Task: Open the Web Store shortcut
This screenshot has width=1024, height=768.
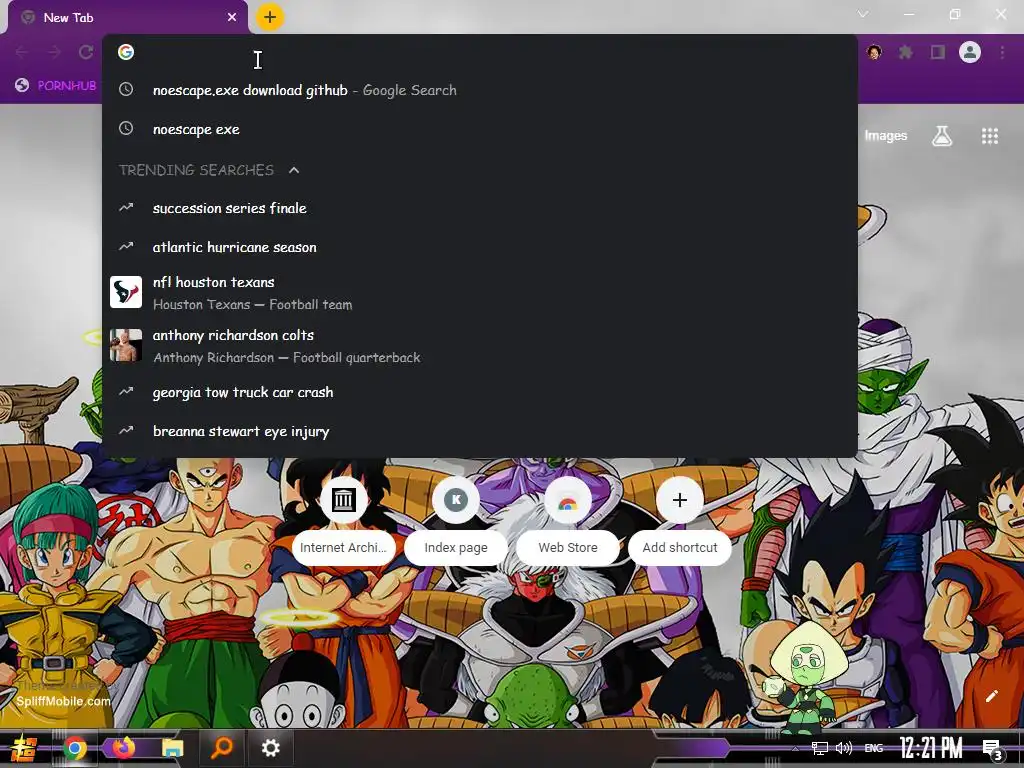Action: pos(568,522)
